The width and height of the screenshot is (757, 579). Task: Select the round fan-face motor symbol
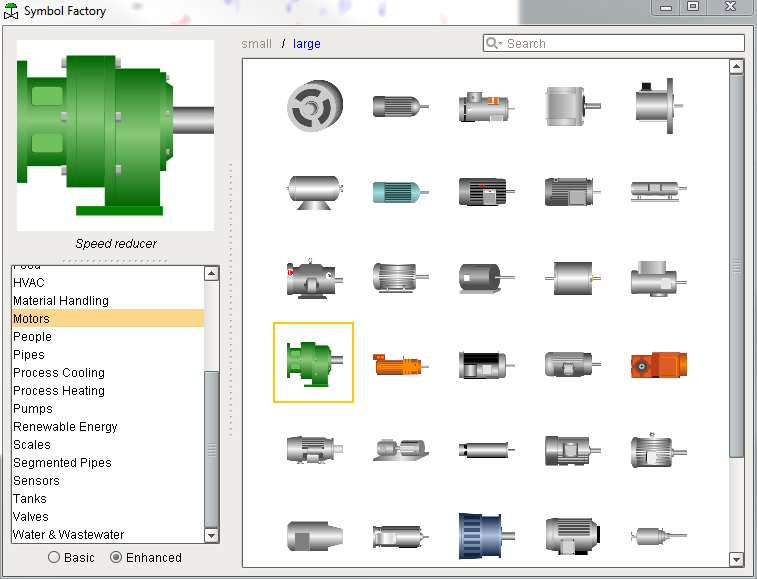pyautogui.click(x=314, y=104)
